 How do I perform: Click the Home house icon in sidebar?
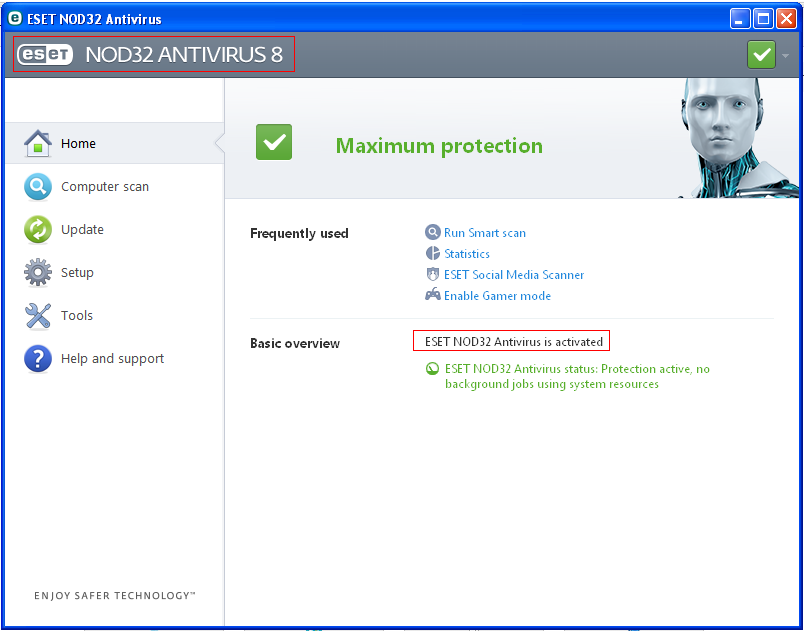click(x=37, y=143)
